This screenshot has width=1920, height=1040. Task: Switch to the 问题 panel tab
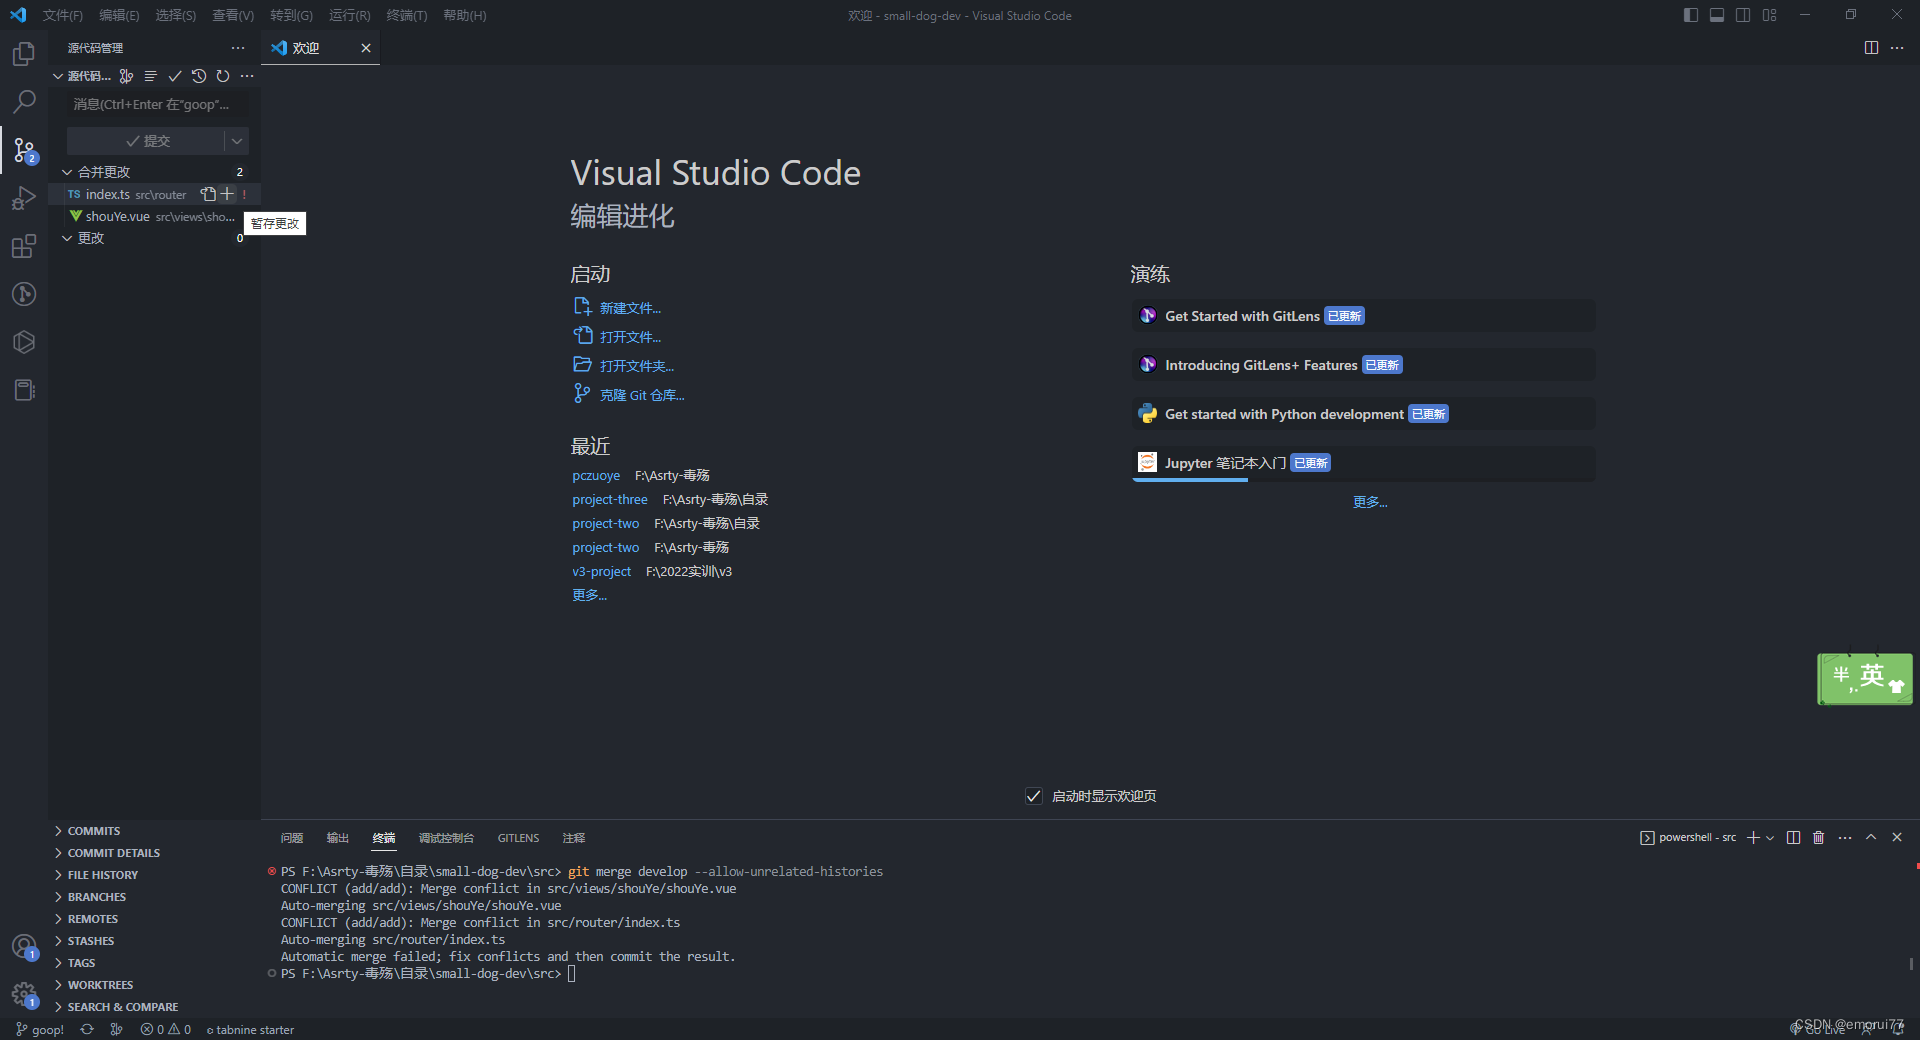292,838
